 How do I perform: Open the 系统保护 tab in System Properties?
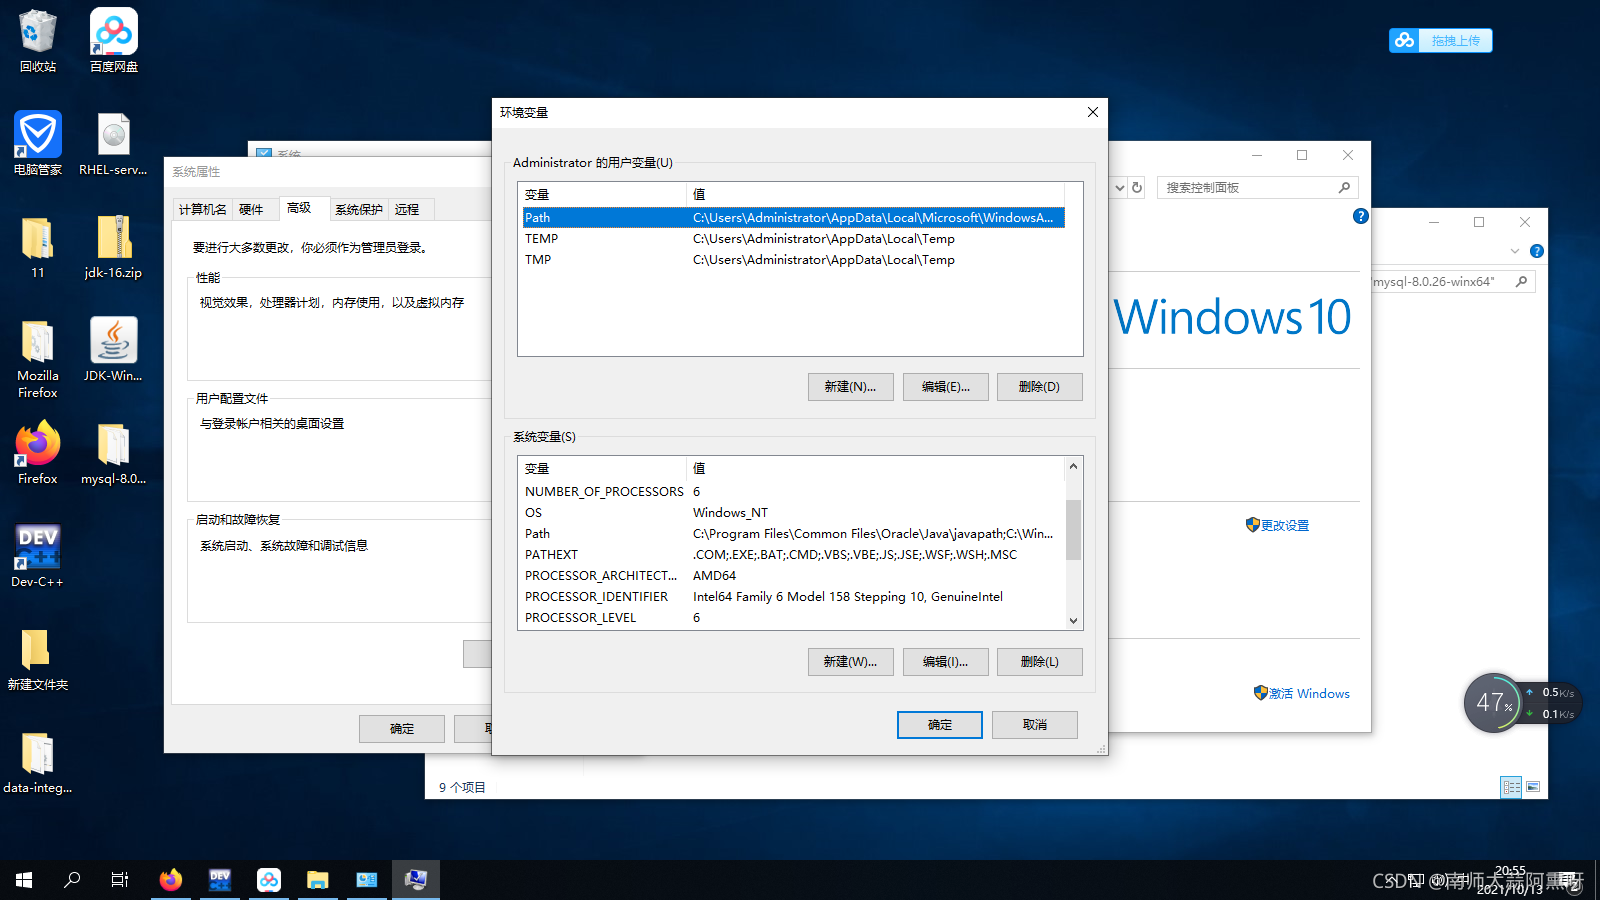[x=359, y=209]
